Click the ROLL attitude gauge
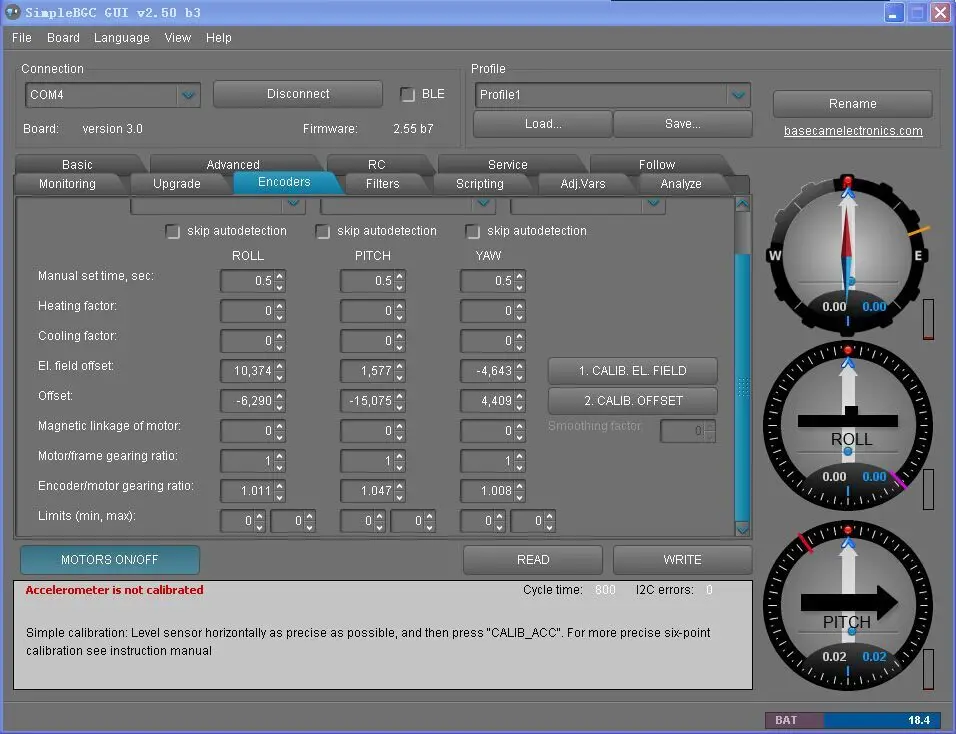Screen dimensions: 956x734 (x=847, y=425)
